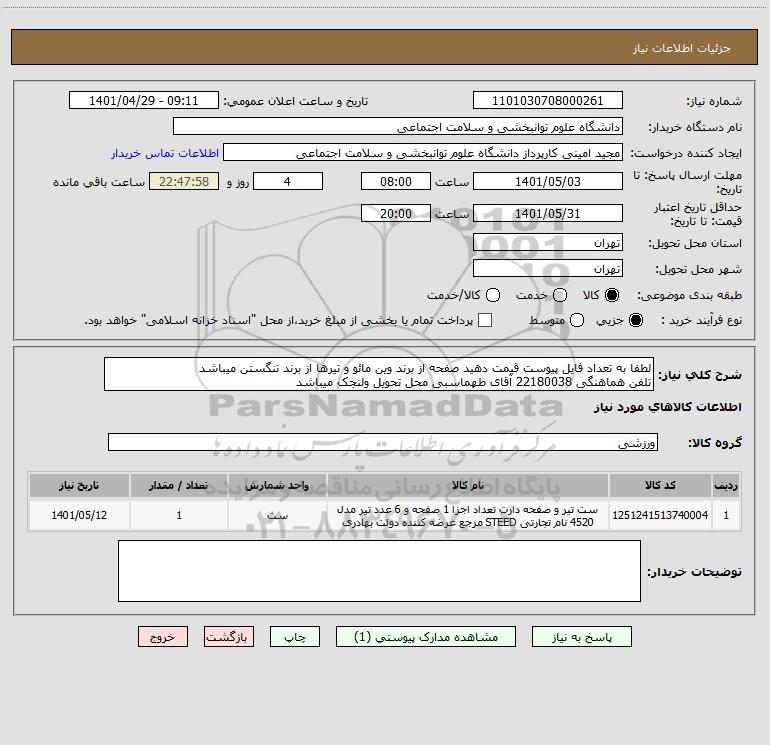The height and width of the screenshot is (745, 770).
Task: Select the جزیی purchase type radio
Action: pos(636,320)
